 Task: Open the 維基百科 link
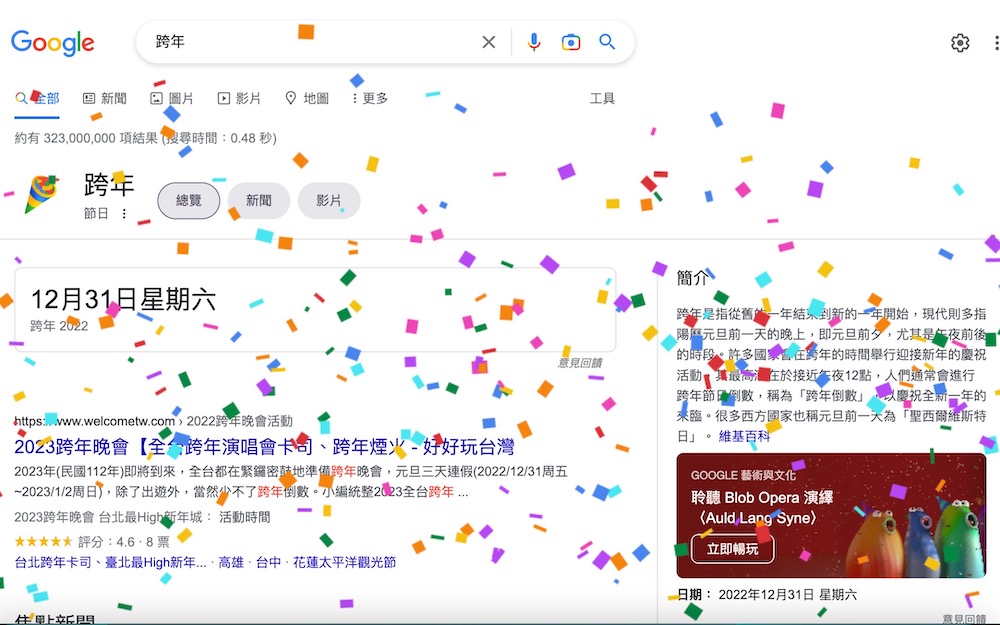[744, 436]
